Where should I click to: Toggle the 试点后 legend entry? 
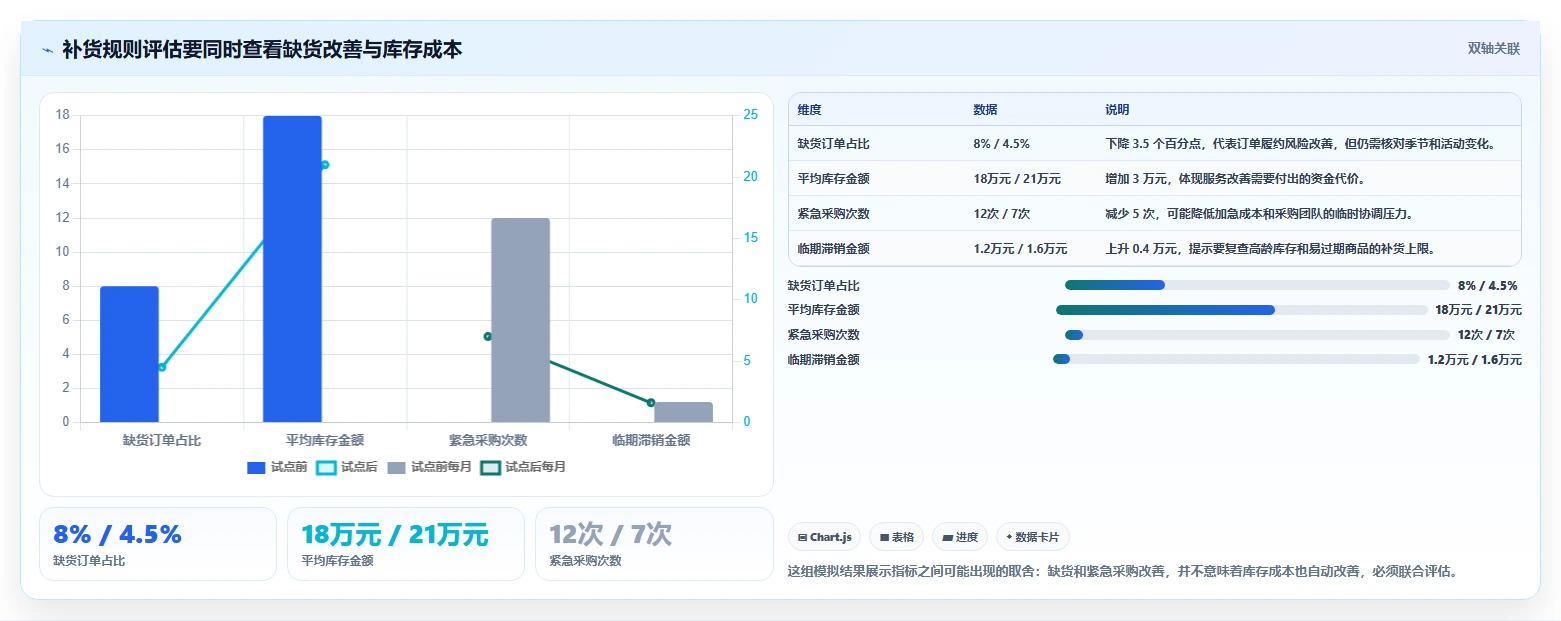click(347, 467)
